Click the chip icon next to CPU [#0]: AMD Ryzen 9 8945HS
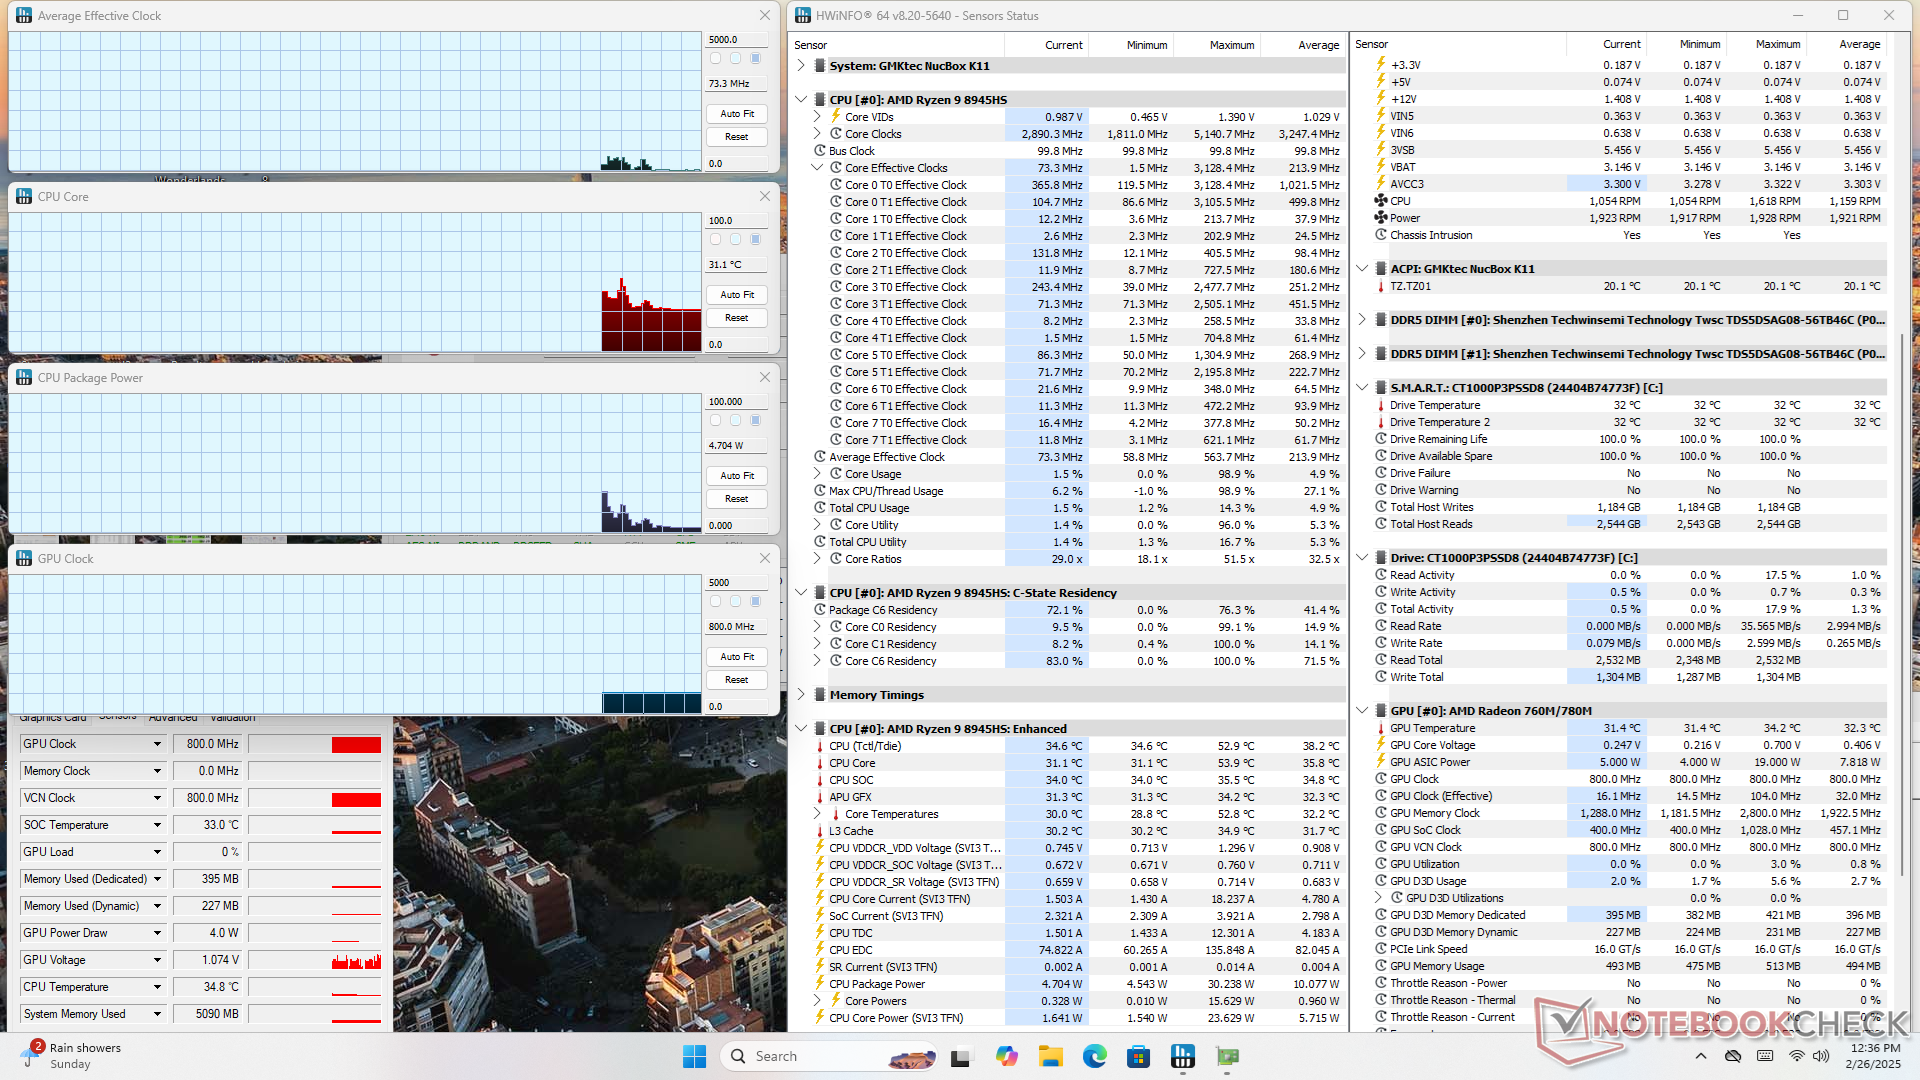Viewport: 1920px width, 1080px height. 820,100
